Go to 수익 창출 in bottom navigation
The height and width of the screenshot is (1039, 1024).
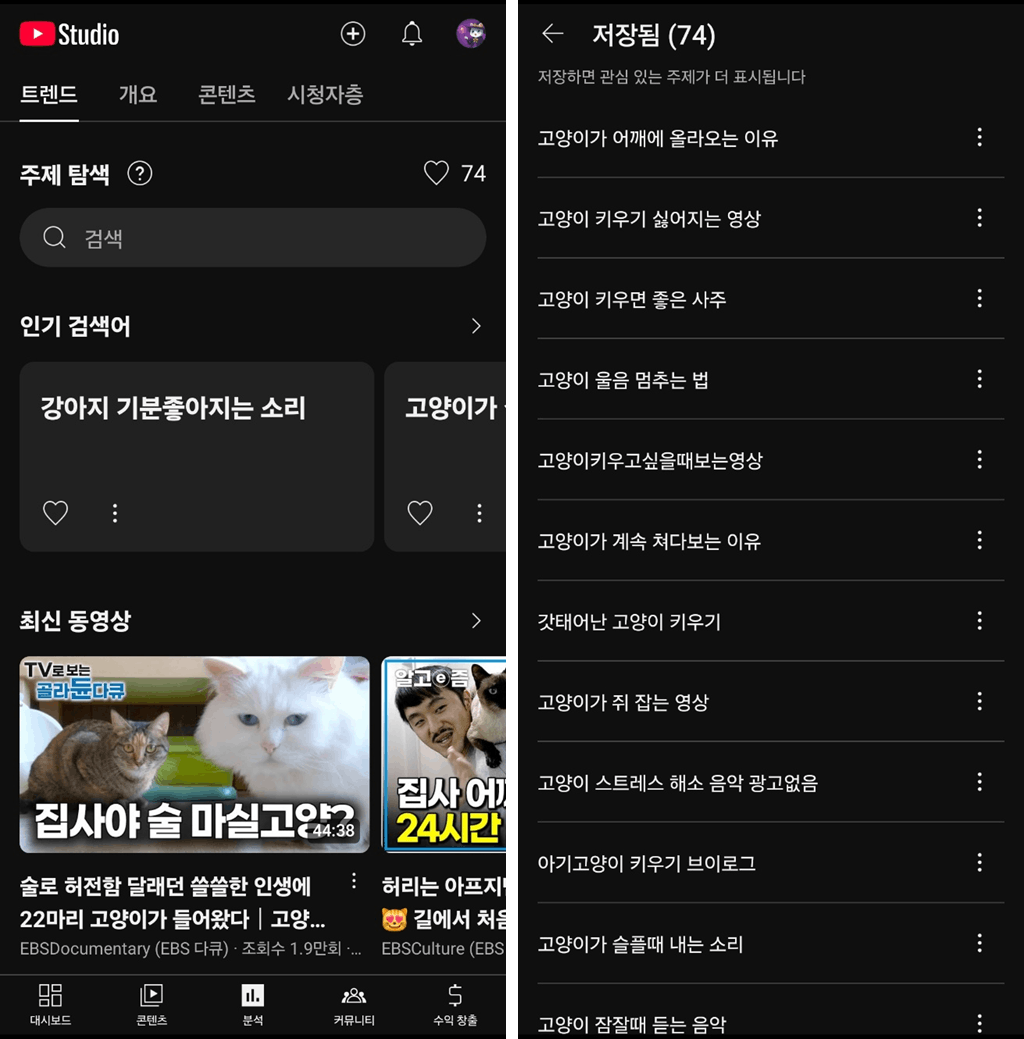[x=455, y=1005]
